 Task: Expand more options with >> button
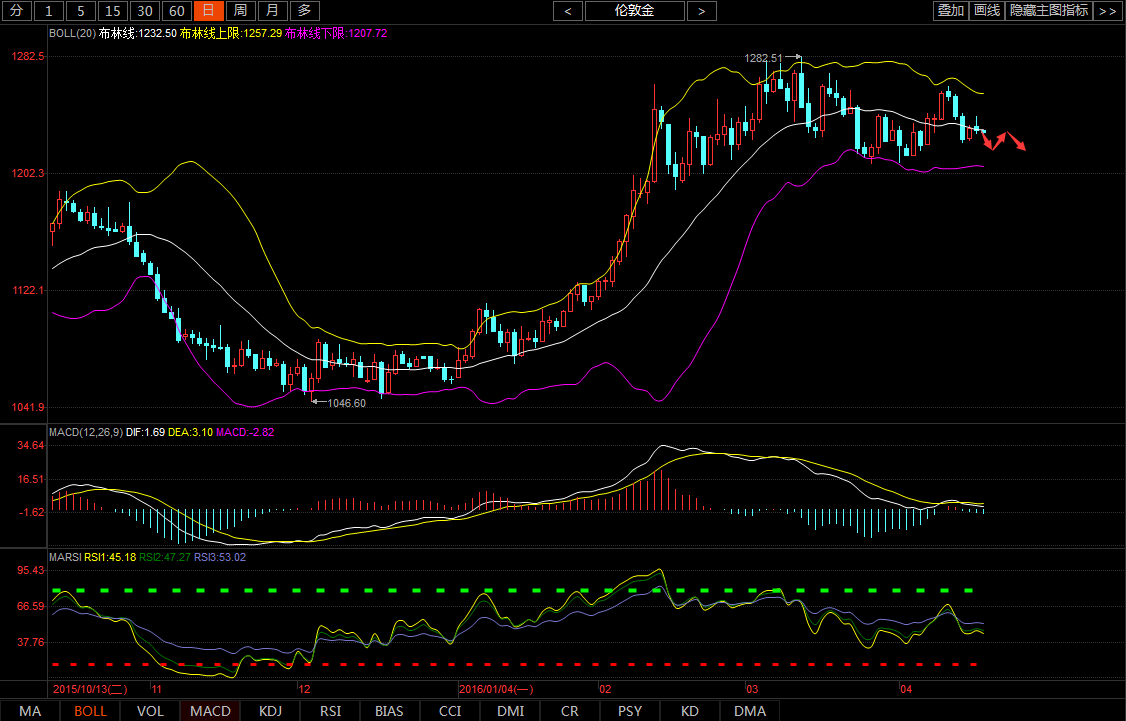[1108, 11]
